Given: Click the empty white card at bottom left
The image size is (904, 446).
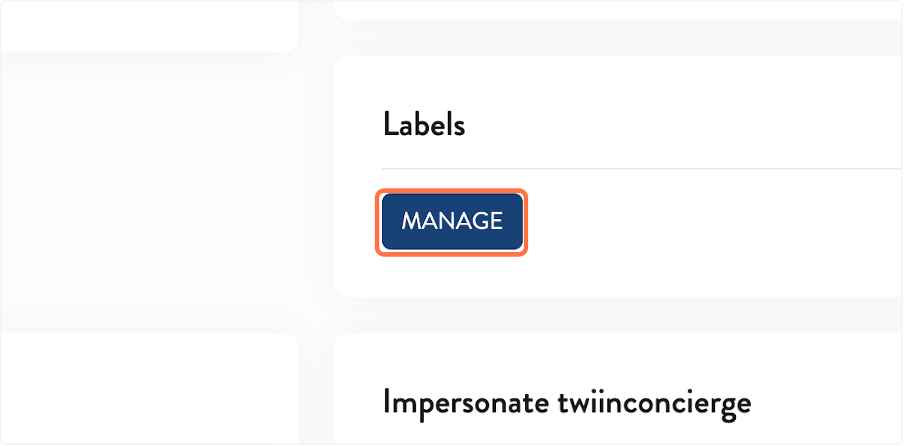Looking at the screenshot, I should 150,390.
